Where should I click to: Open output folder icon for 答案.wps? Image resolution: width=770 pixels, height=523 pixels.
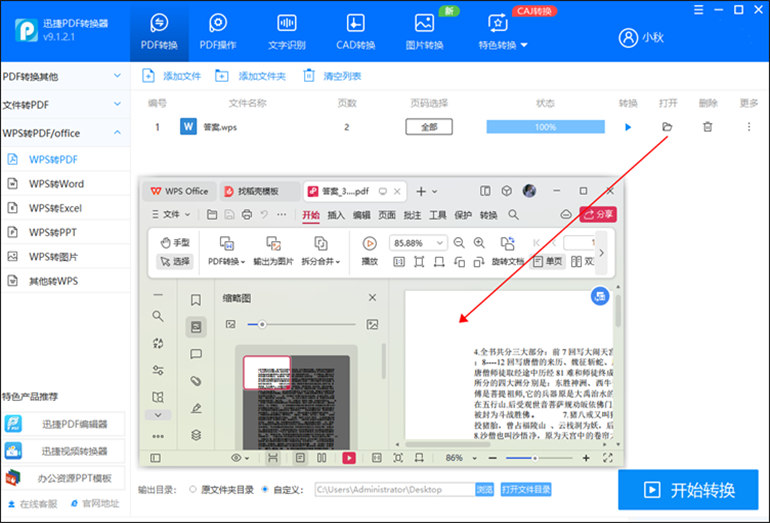click(667, 127)
